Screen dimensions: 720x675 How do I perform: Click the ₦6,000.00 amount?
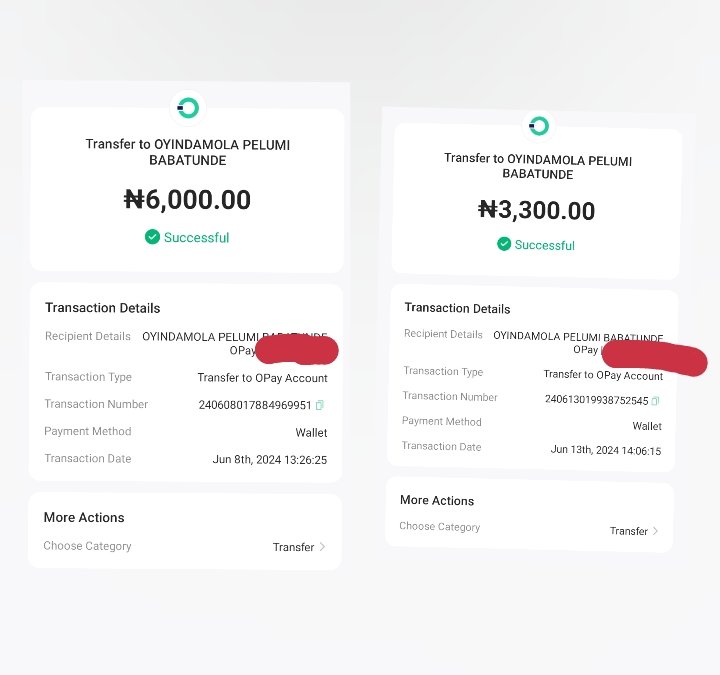(x=187, y=200)
